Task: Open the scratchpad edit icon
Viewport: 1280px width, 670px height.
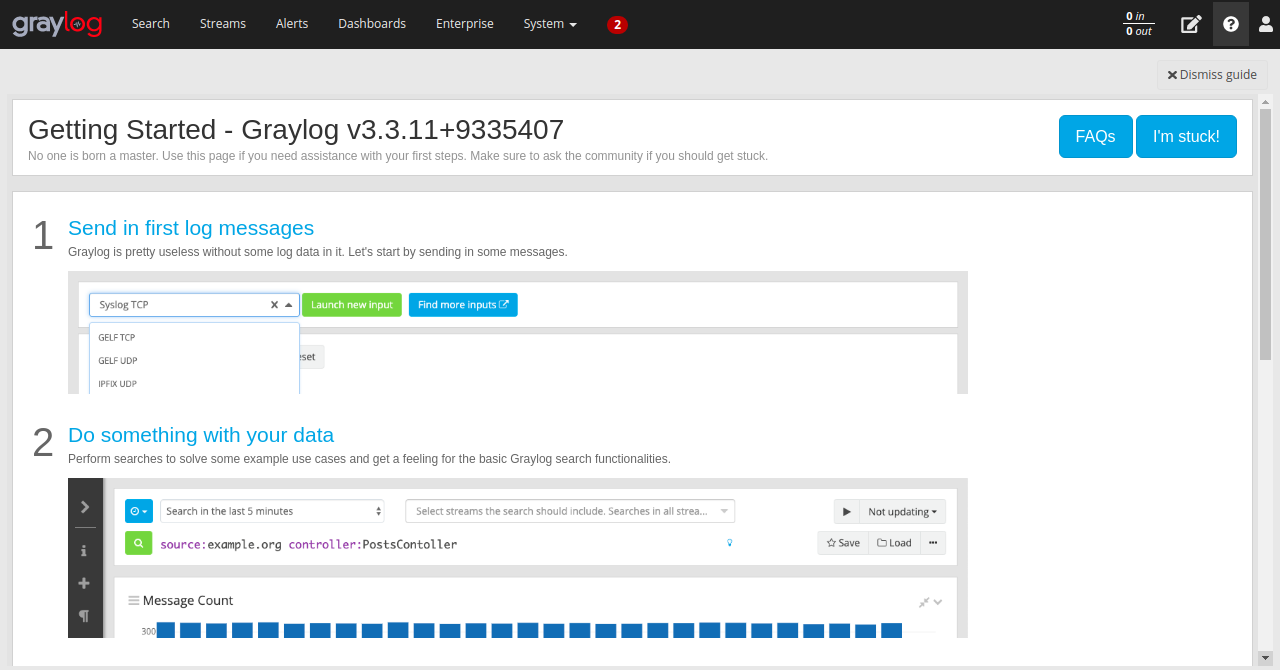Action: point(1191,24)
